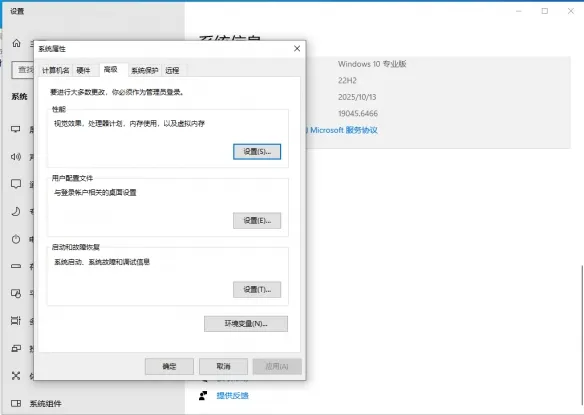Select the 22H2 version value
584x415 pixels.
pos(347,80)
